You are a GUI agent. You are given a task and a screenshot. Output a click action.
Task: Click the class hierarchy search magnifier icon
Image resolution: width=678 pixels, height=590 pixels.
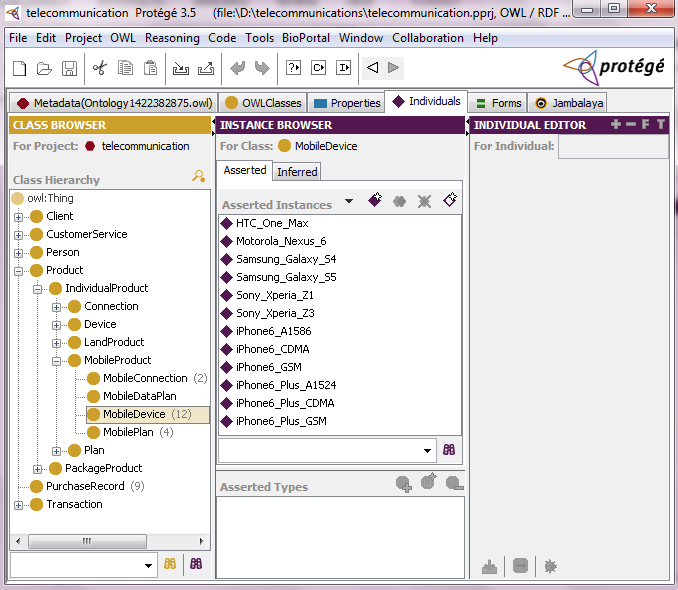click(199, 176)
